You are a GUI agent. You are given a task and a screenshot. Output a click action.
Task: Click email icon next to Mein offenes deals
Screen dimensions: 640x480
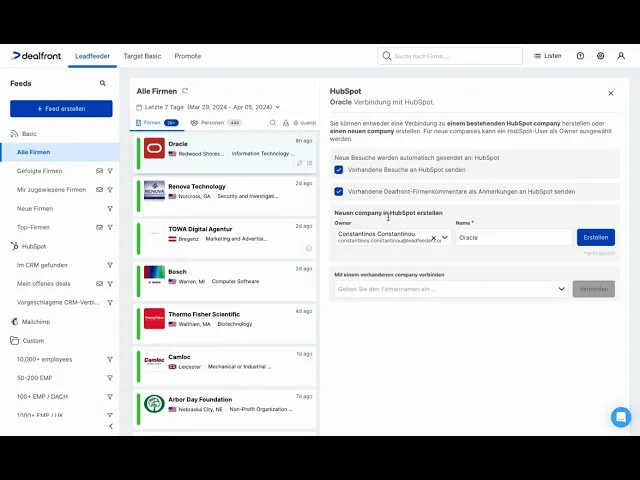pos(99,284)
